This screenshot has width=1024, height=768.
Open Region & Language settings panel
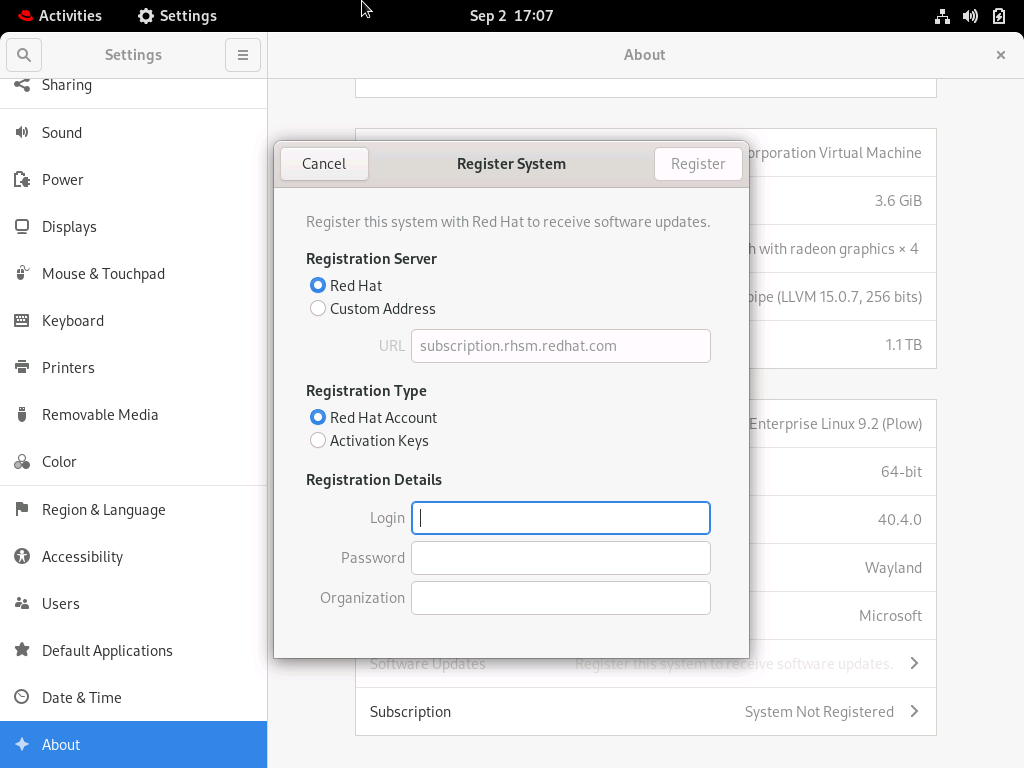tap(133, 509)
